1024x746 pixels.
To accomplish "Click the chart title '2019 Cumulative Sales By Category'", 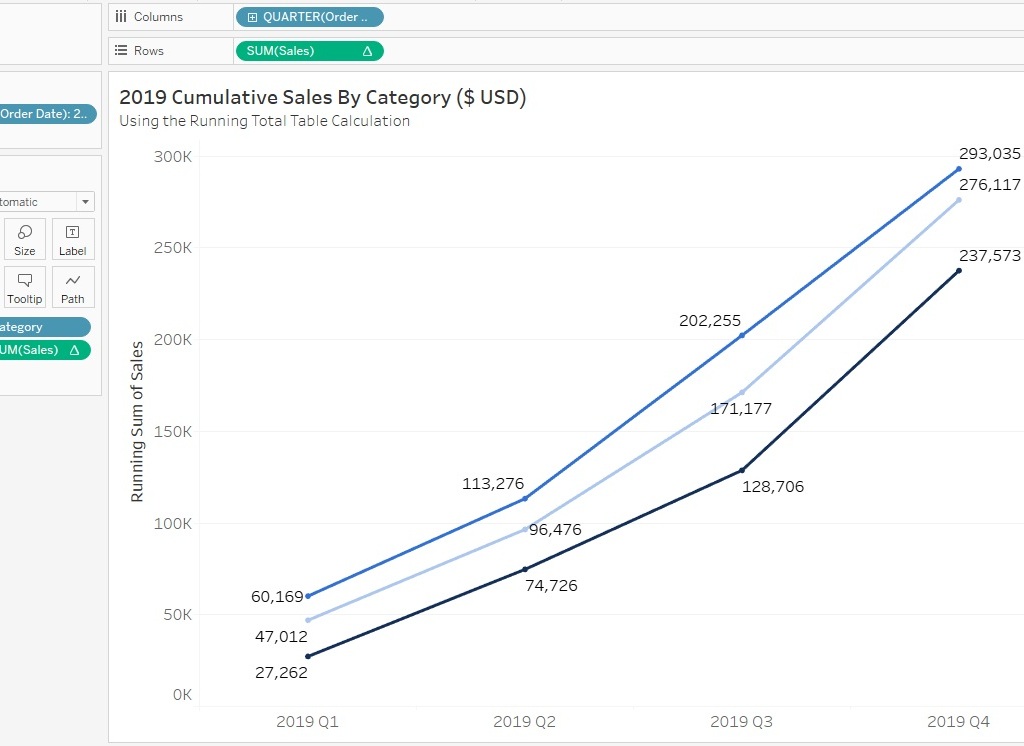I will (322, 97).
